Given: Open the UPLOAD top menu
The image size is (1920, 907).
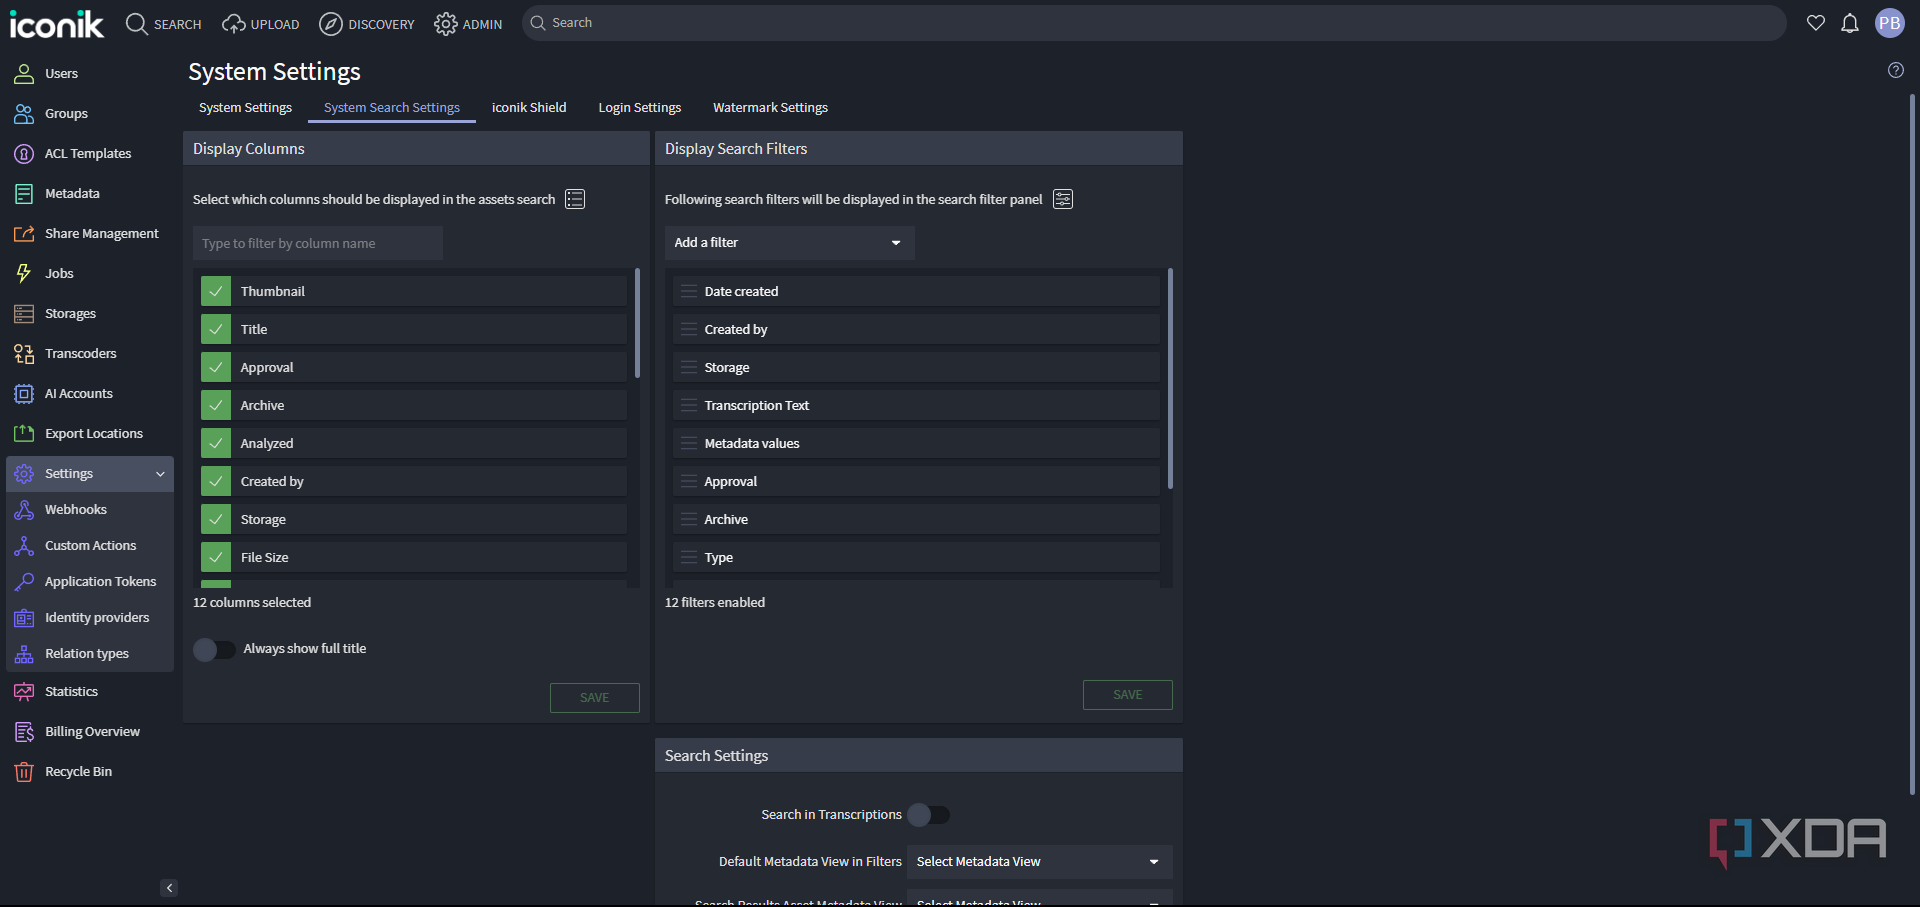Looking at the screenshot, I should (261, 23).
